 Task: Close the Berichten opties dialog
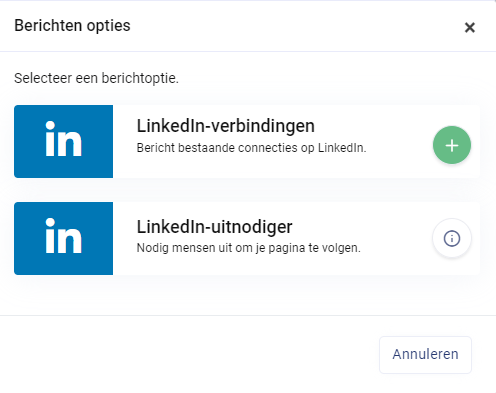point(470,27)
